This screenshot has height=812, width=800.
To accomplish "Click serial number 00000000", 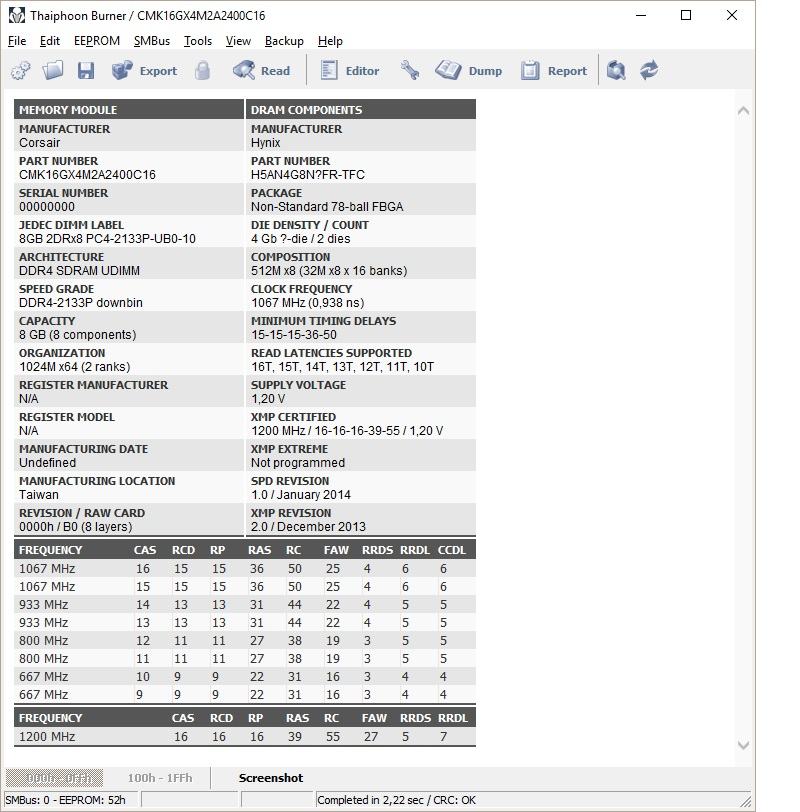I will [x=47, y=207].
